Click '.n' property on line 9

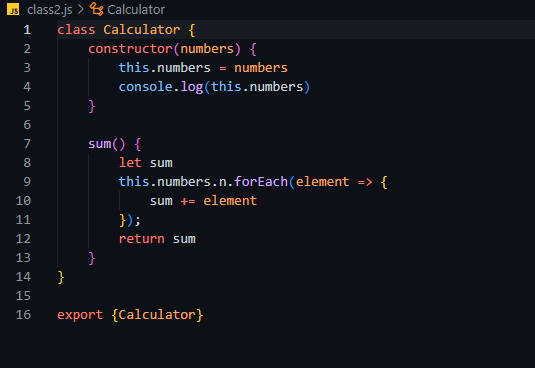pyautogui.click(x=219, y=182)
